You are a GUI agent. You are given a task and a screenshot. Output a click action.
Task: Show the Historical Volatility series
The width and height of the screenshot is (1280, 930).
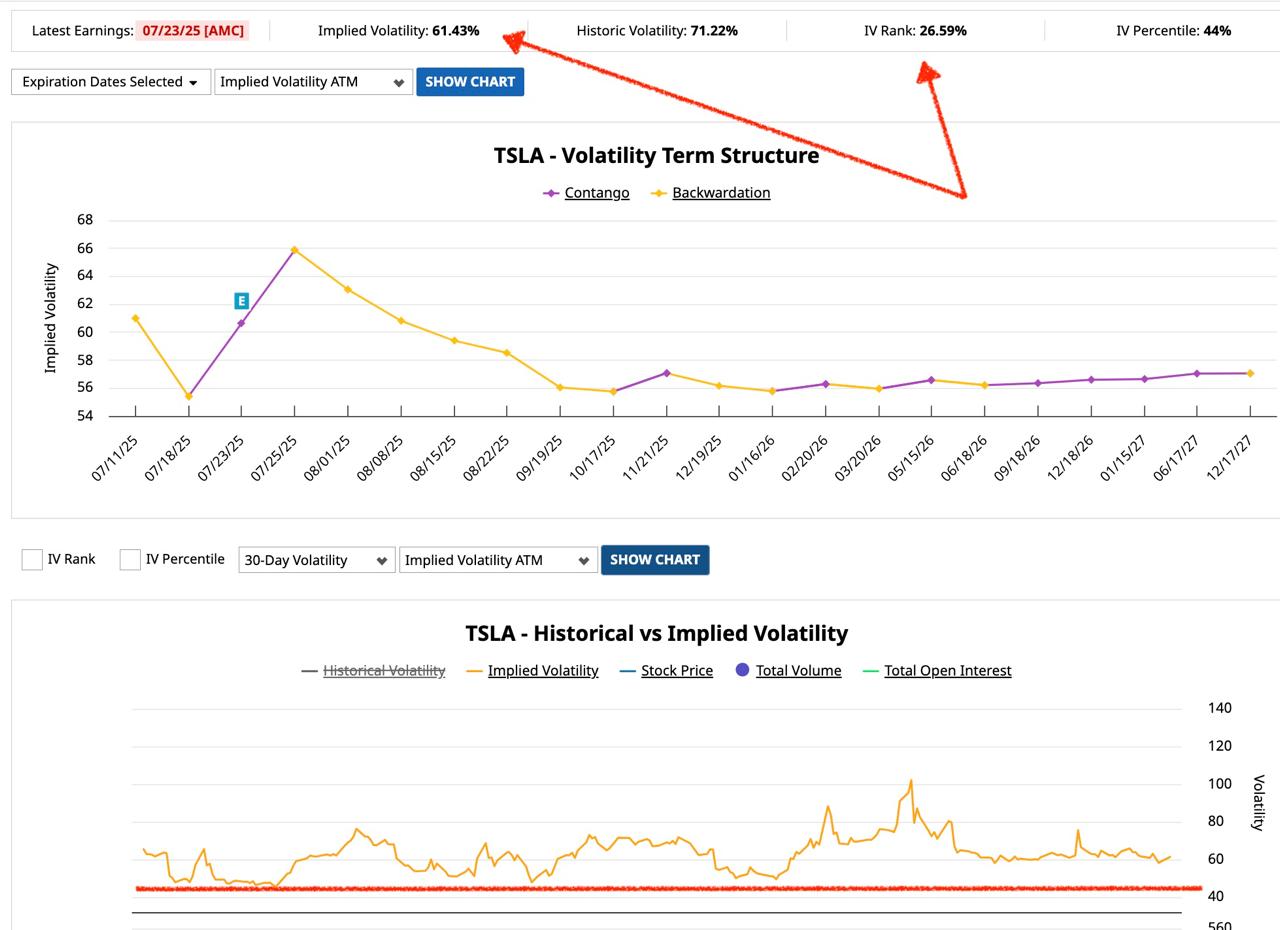click(x=383, y=671)
